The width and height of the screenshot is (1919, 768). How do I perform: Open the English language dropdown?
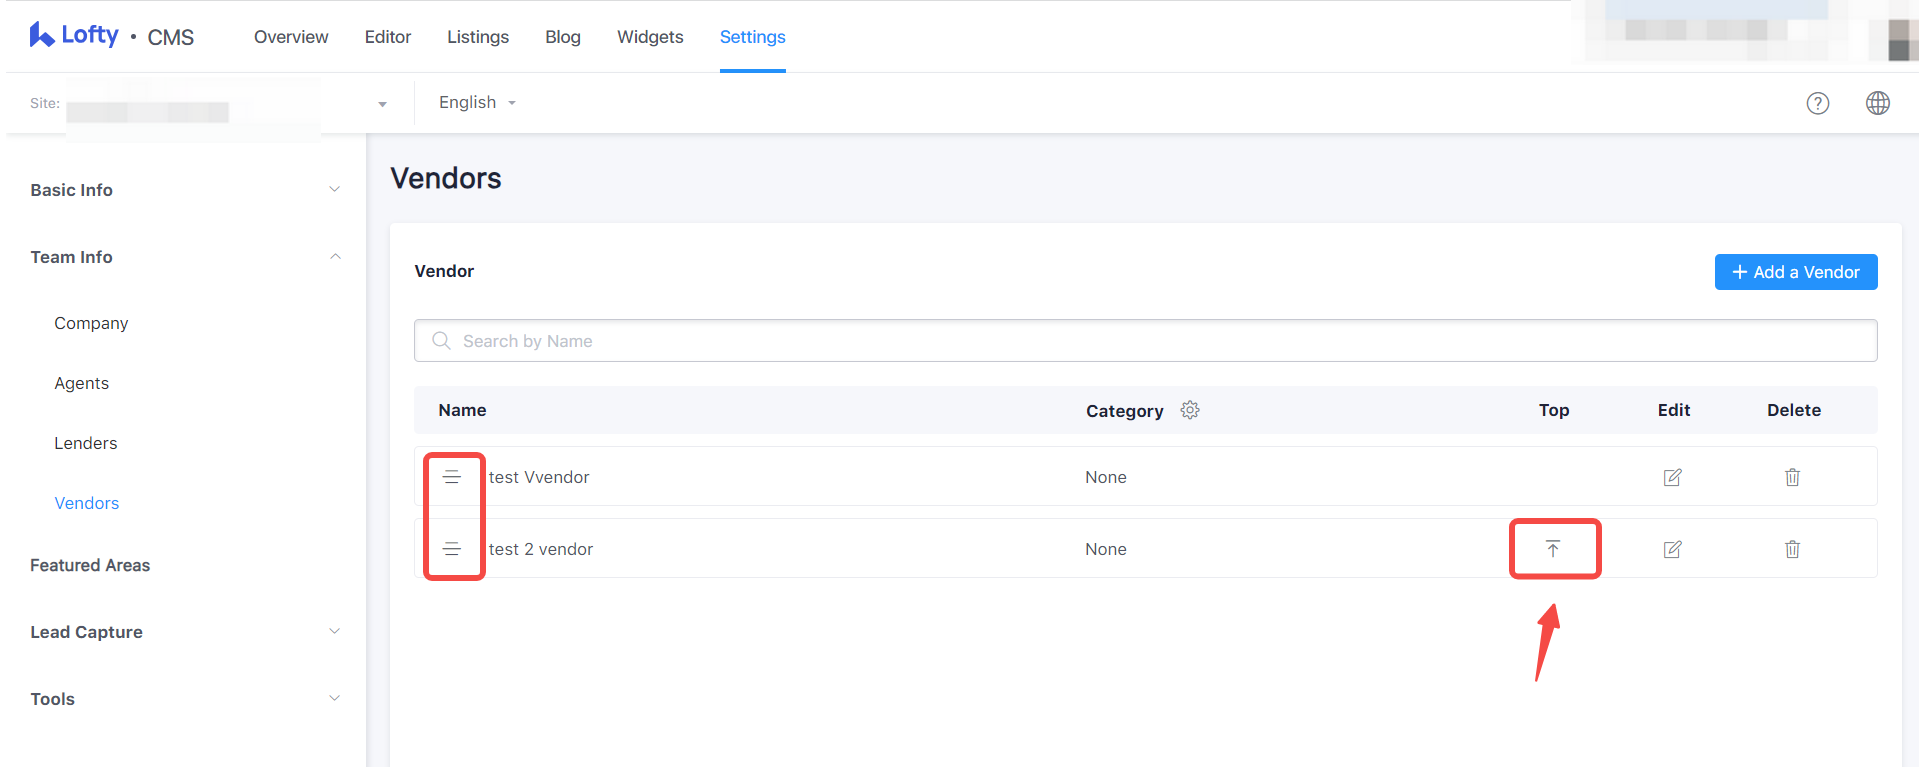pos(477,103)
